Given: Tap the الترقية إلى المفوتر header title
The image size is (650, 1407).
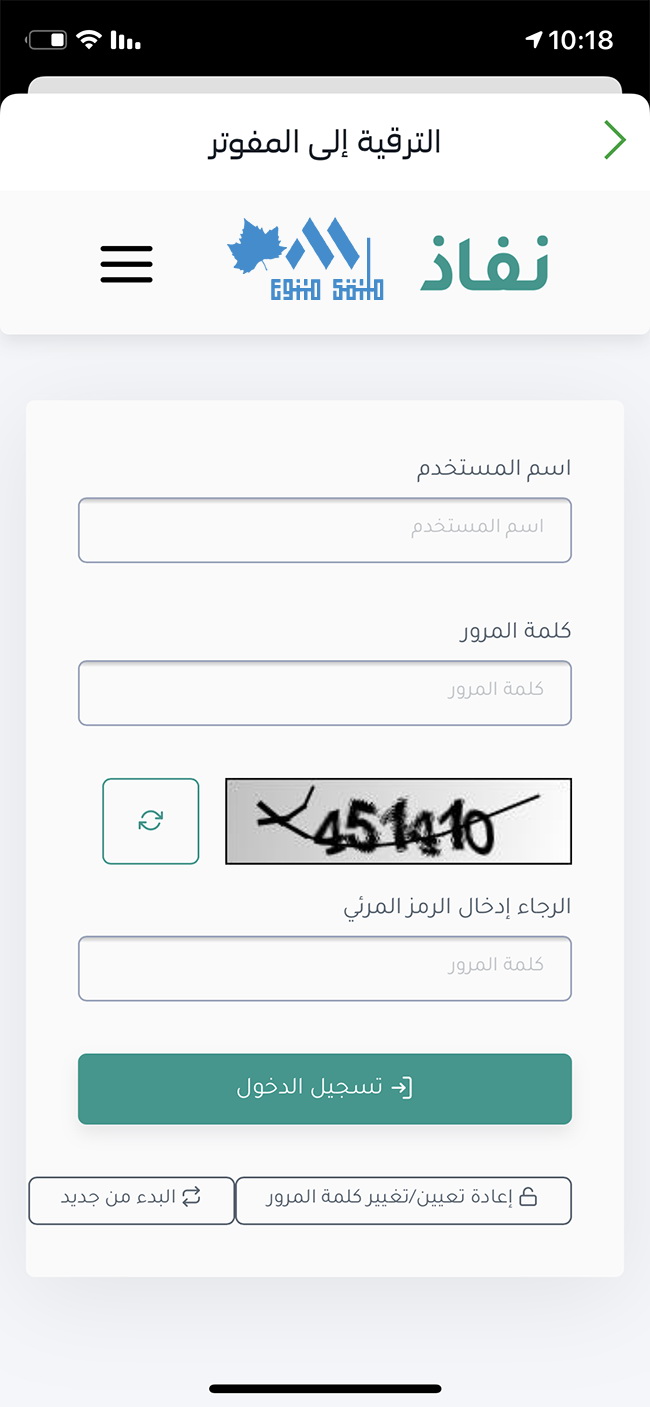Looking at the screenshot, I should [x=325, y=141].
